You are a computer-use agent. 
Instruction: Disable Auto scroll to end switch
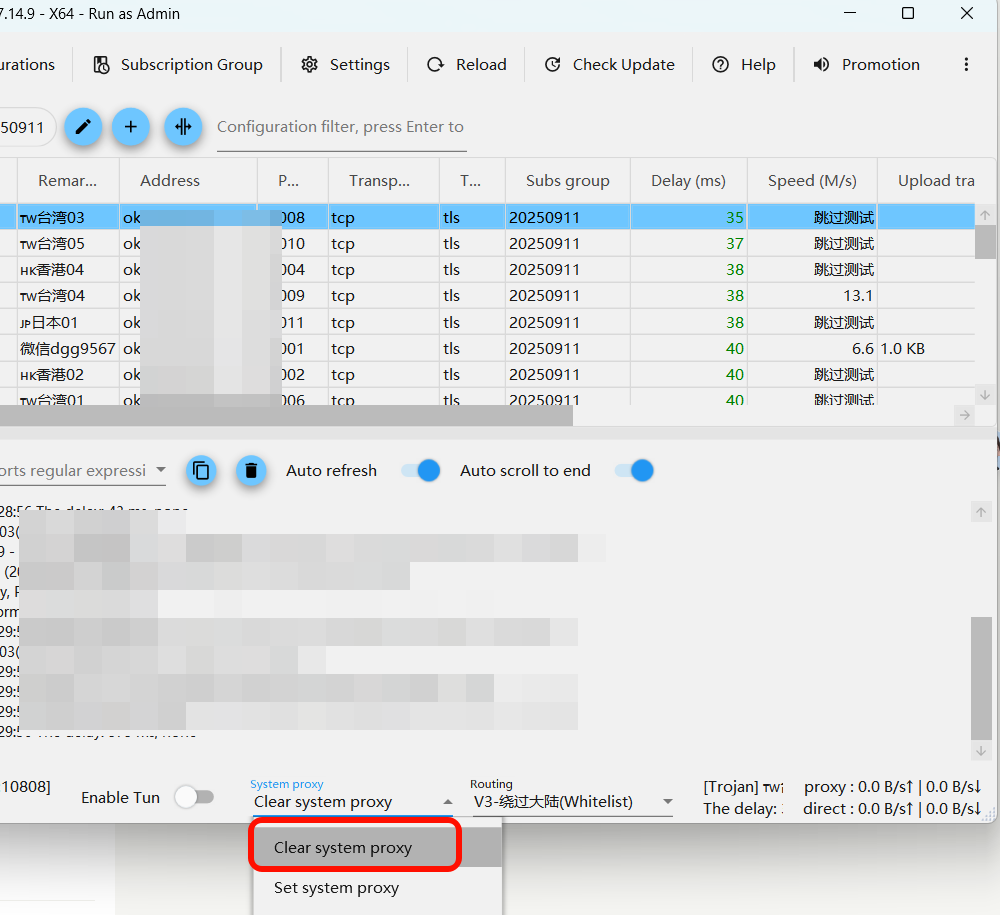(x=635, y=471)
